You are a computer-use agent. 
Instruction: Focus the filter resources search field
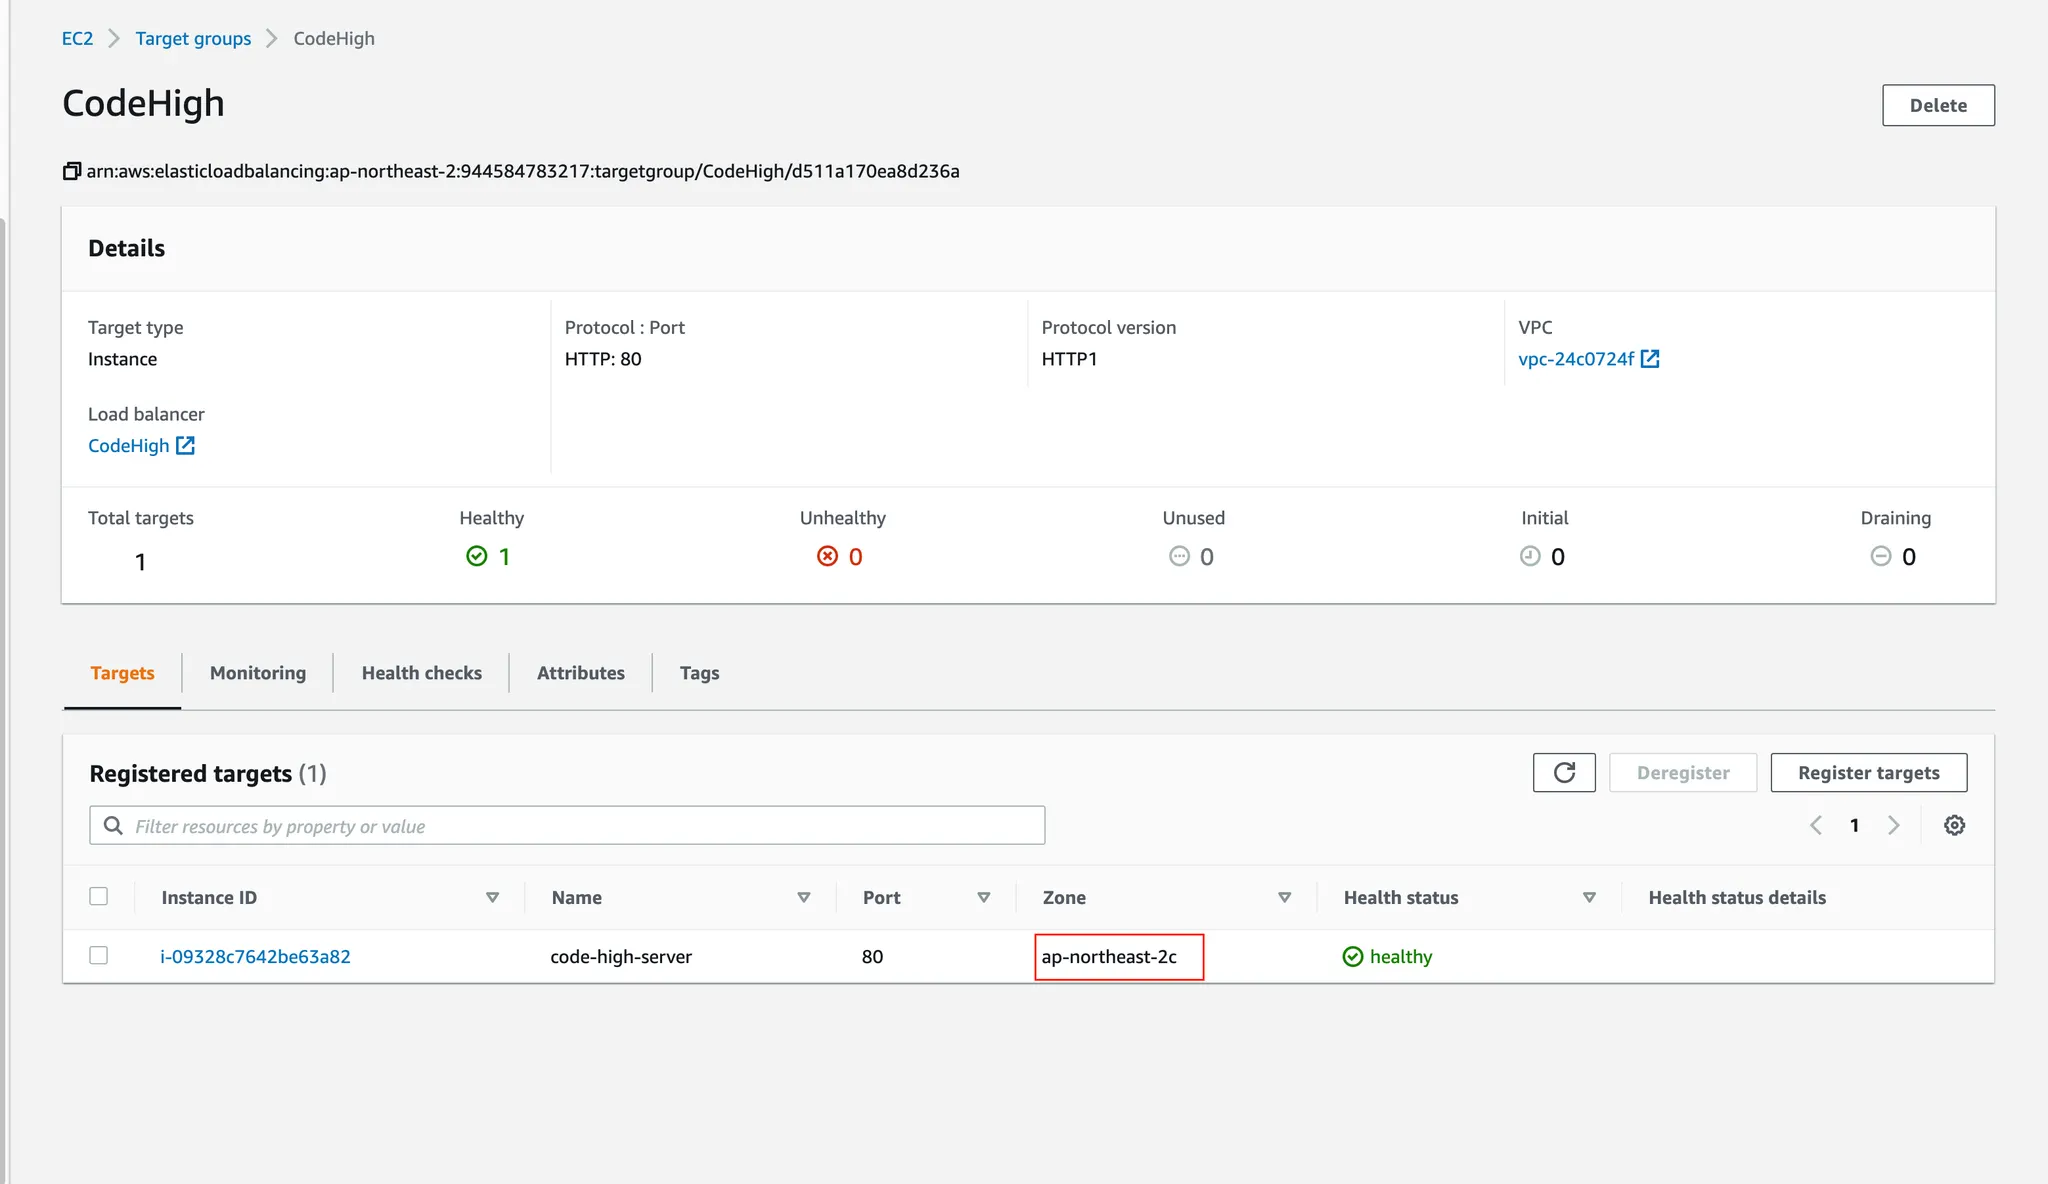point(580,826)
